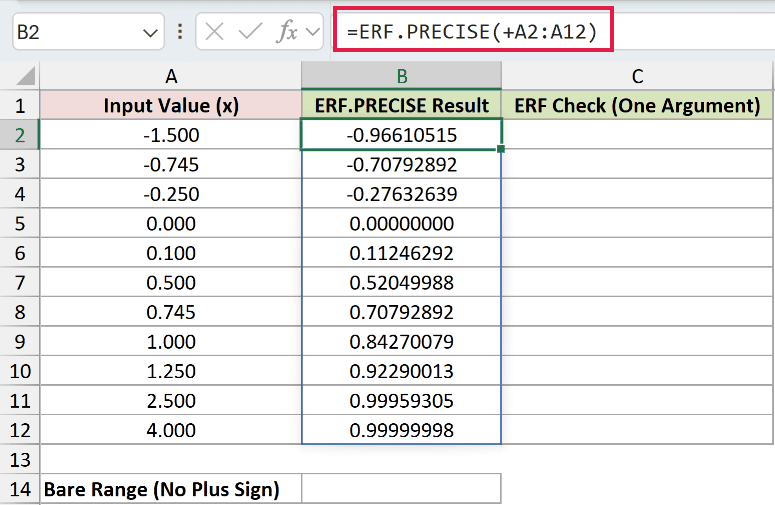Select row 10 header
Screen dimensions: 775x505
pos(20,371)
